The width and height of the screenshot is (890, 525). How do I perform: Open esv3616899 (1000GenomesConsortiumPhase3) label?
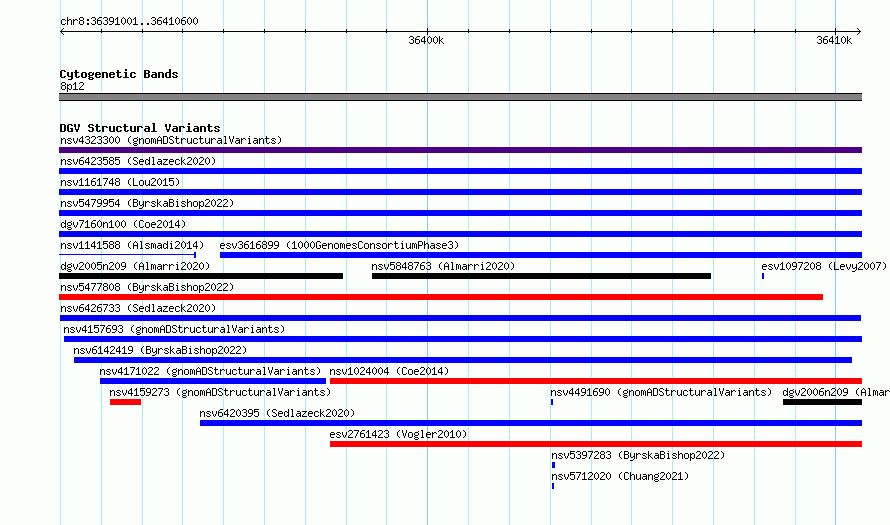pyautogui.click(x=339, y=245)
